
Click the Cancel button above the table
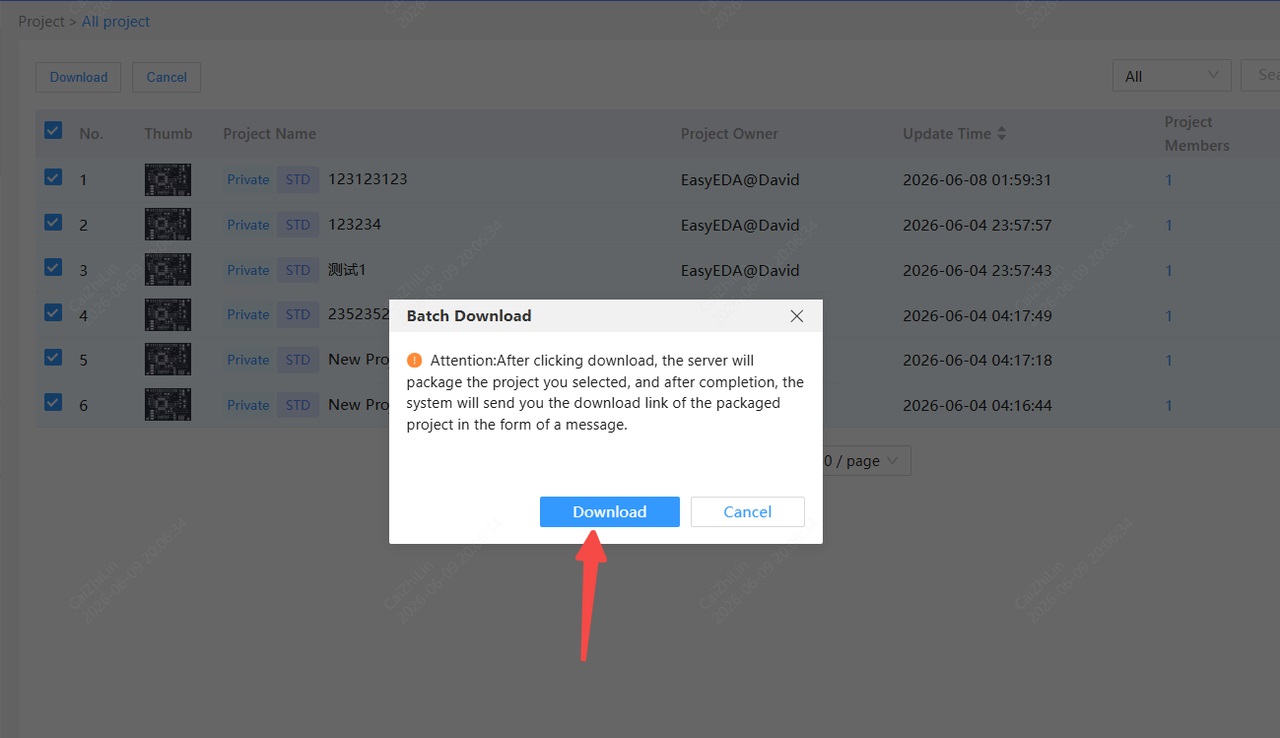tap(166, 77)
